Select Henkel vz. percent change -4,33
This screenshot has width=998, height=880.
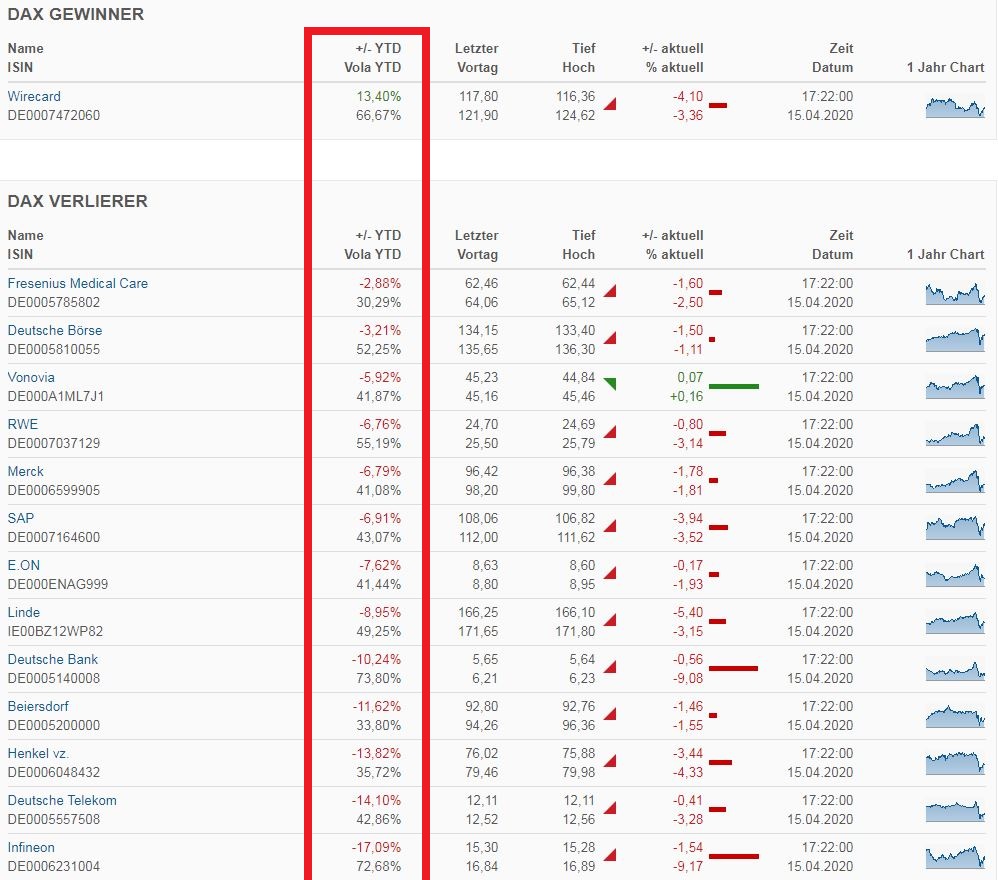[688, 772]
